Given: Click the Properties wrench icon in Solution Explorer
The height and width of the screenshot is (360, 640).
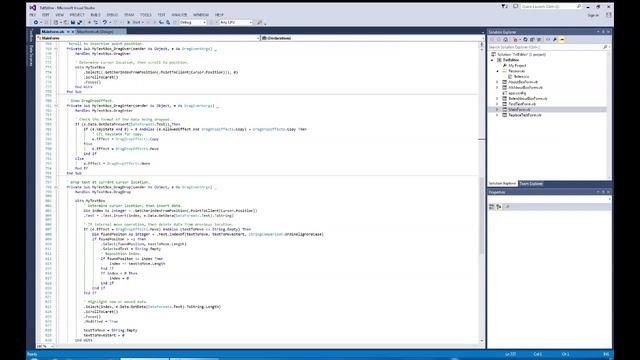Looking at the screenshot, I should click(x=555, y=40).
